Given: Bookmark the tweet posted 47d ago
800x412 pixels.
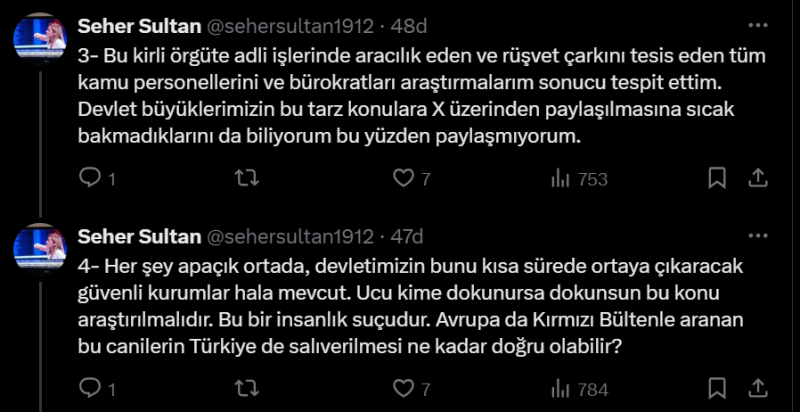Looking at the screenshot, I should tap(717, 387).
